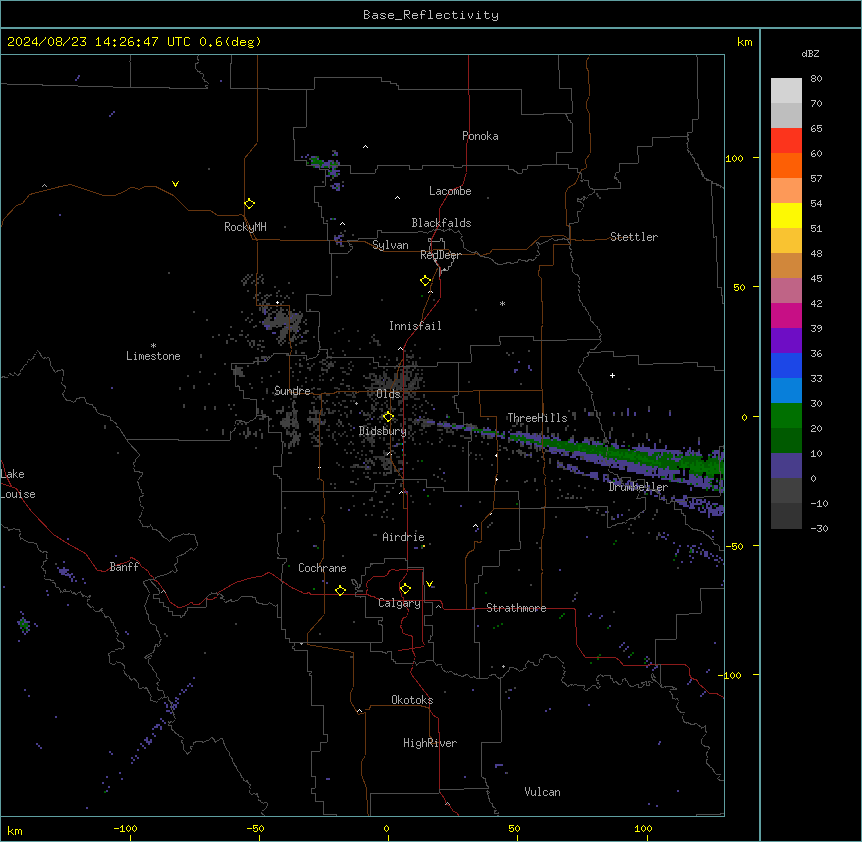Click the Cochrane label
Viewport: 862px width, 842px height.
[x=322, y=568]
